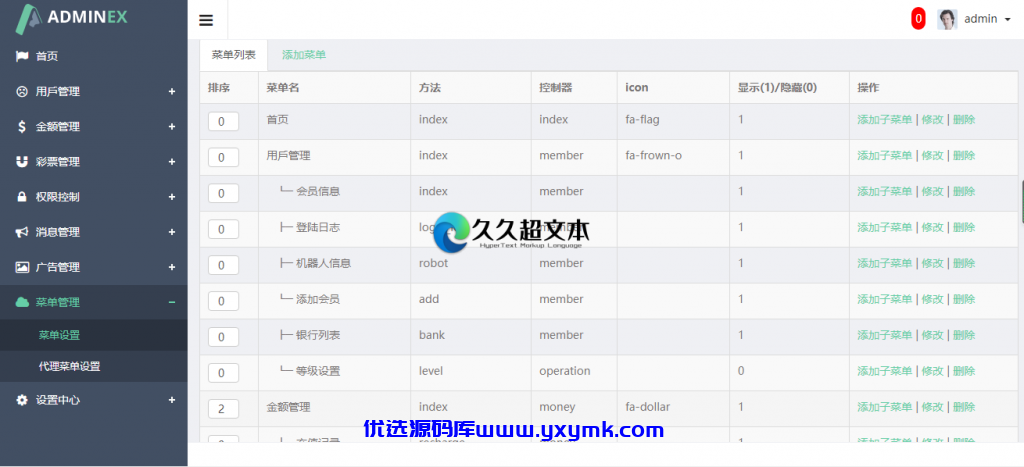
Task: Click 修改 in the 会员信息 row
Action: 933,191
